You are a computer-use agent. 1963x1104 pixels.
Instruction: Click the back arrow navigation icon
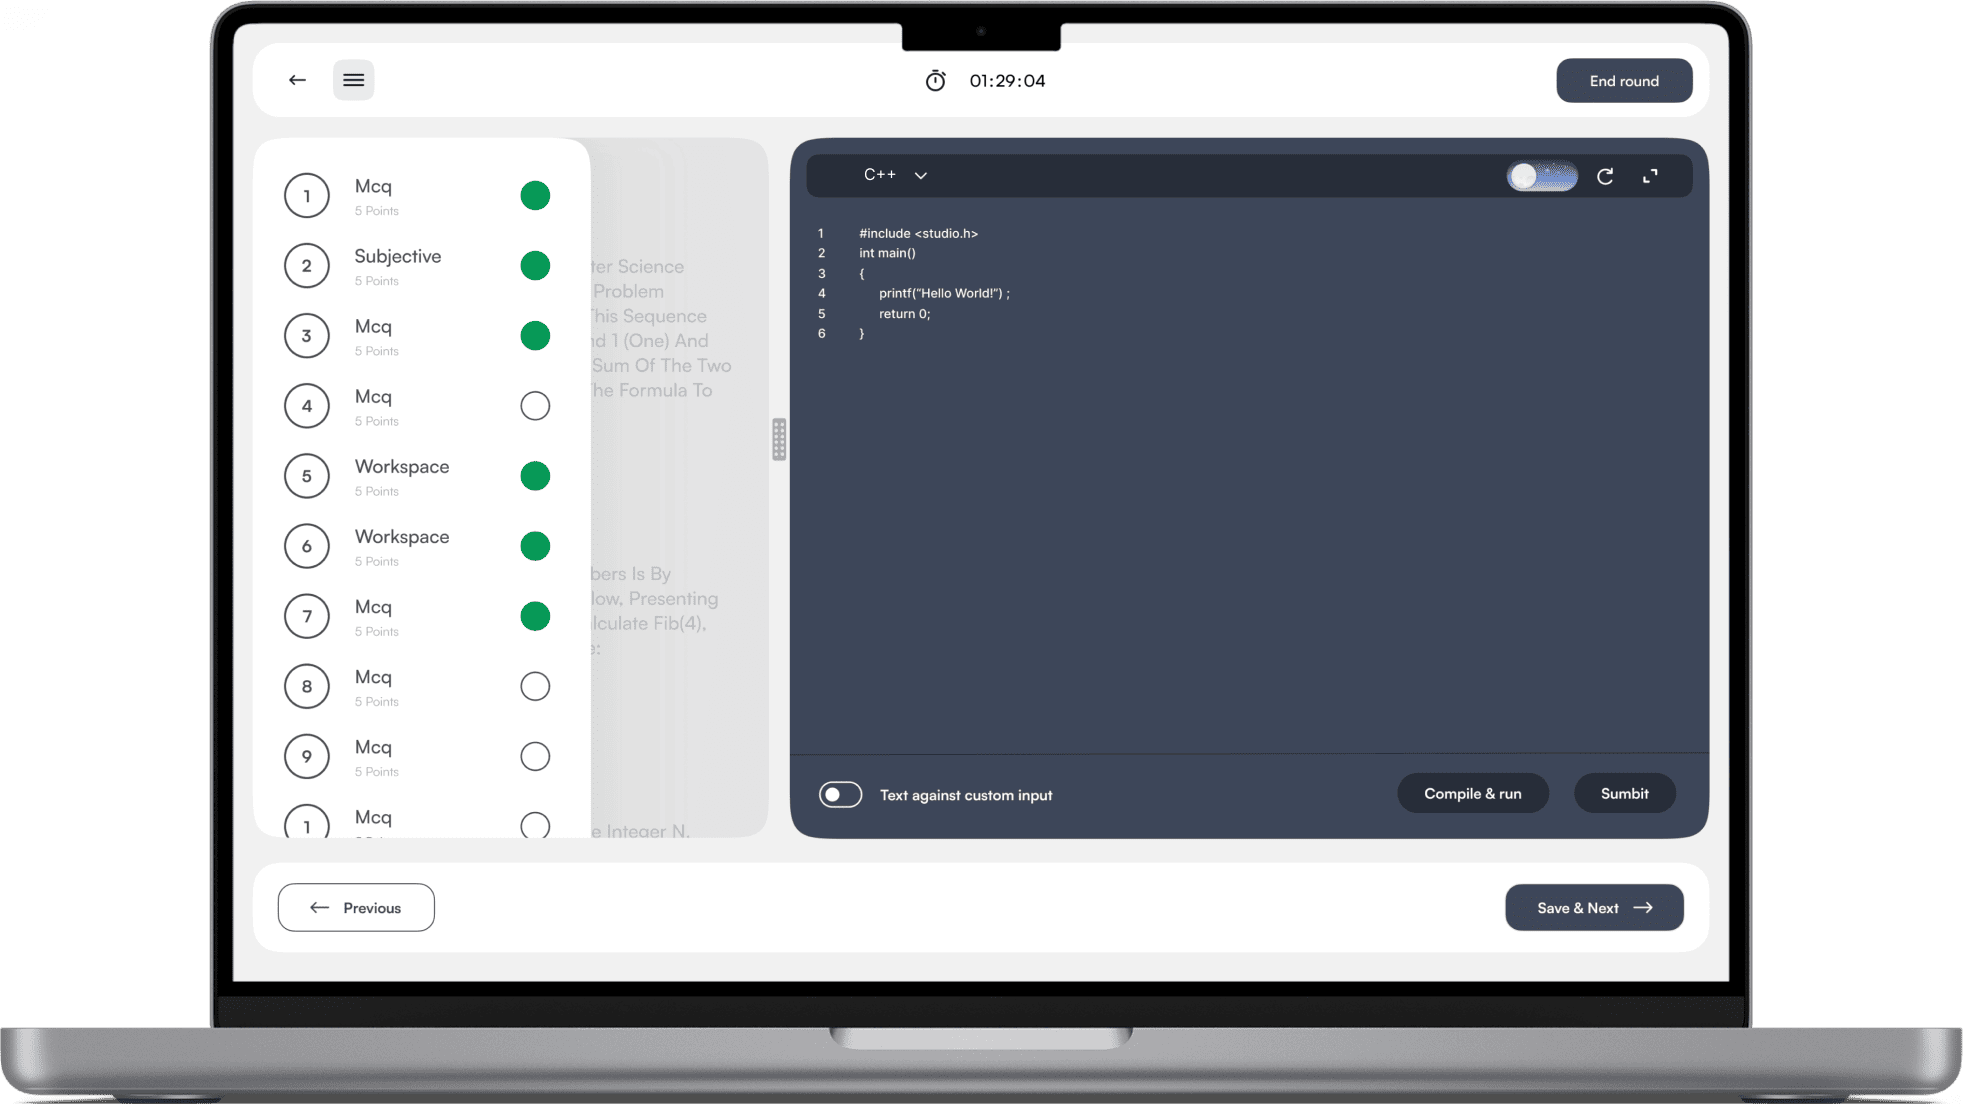point(297,81)
